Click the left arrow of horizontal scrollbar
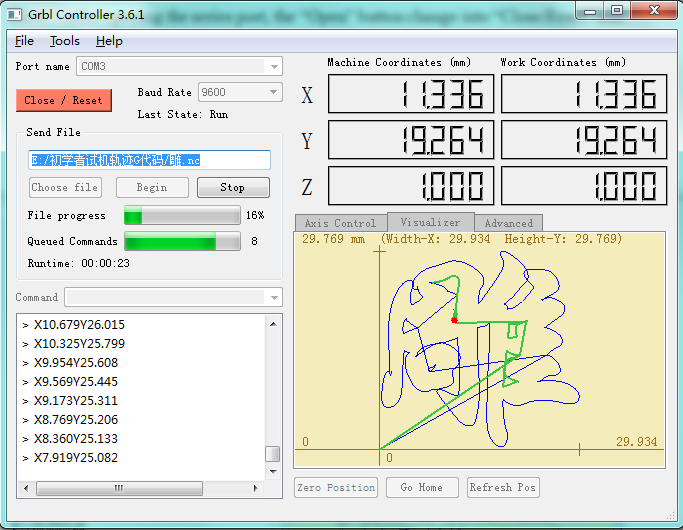 pyautogui.click(x=26, y=488)
